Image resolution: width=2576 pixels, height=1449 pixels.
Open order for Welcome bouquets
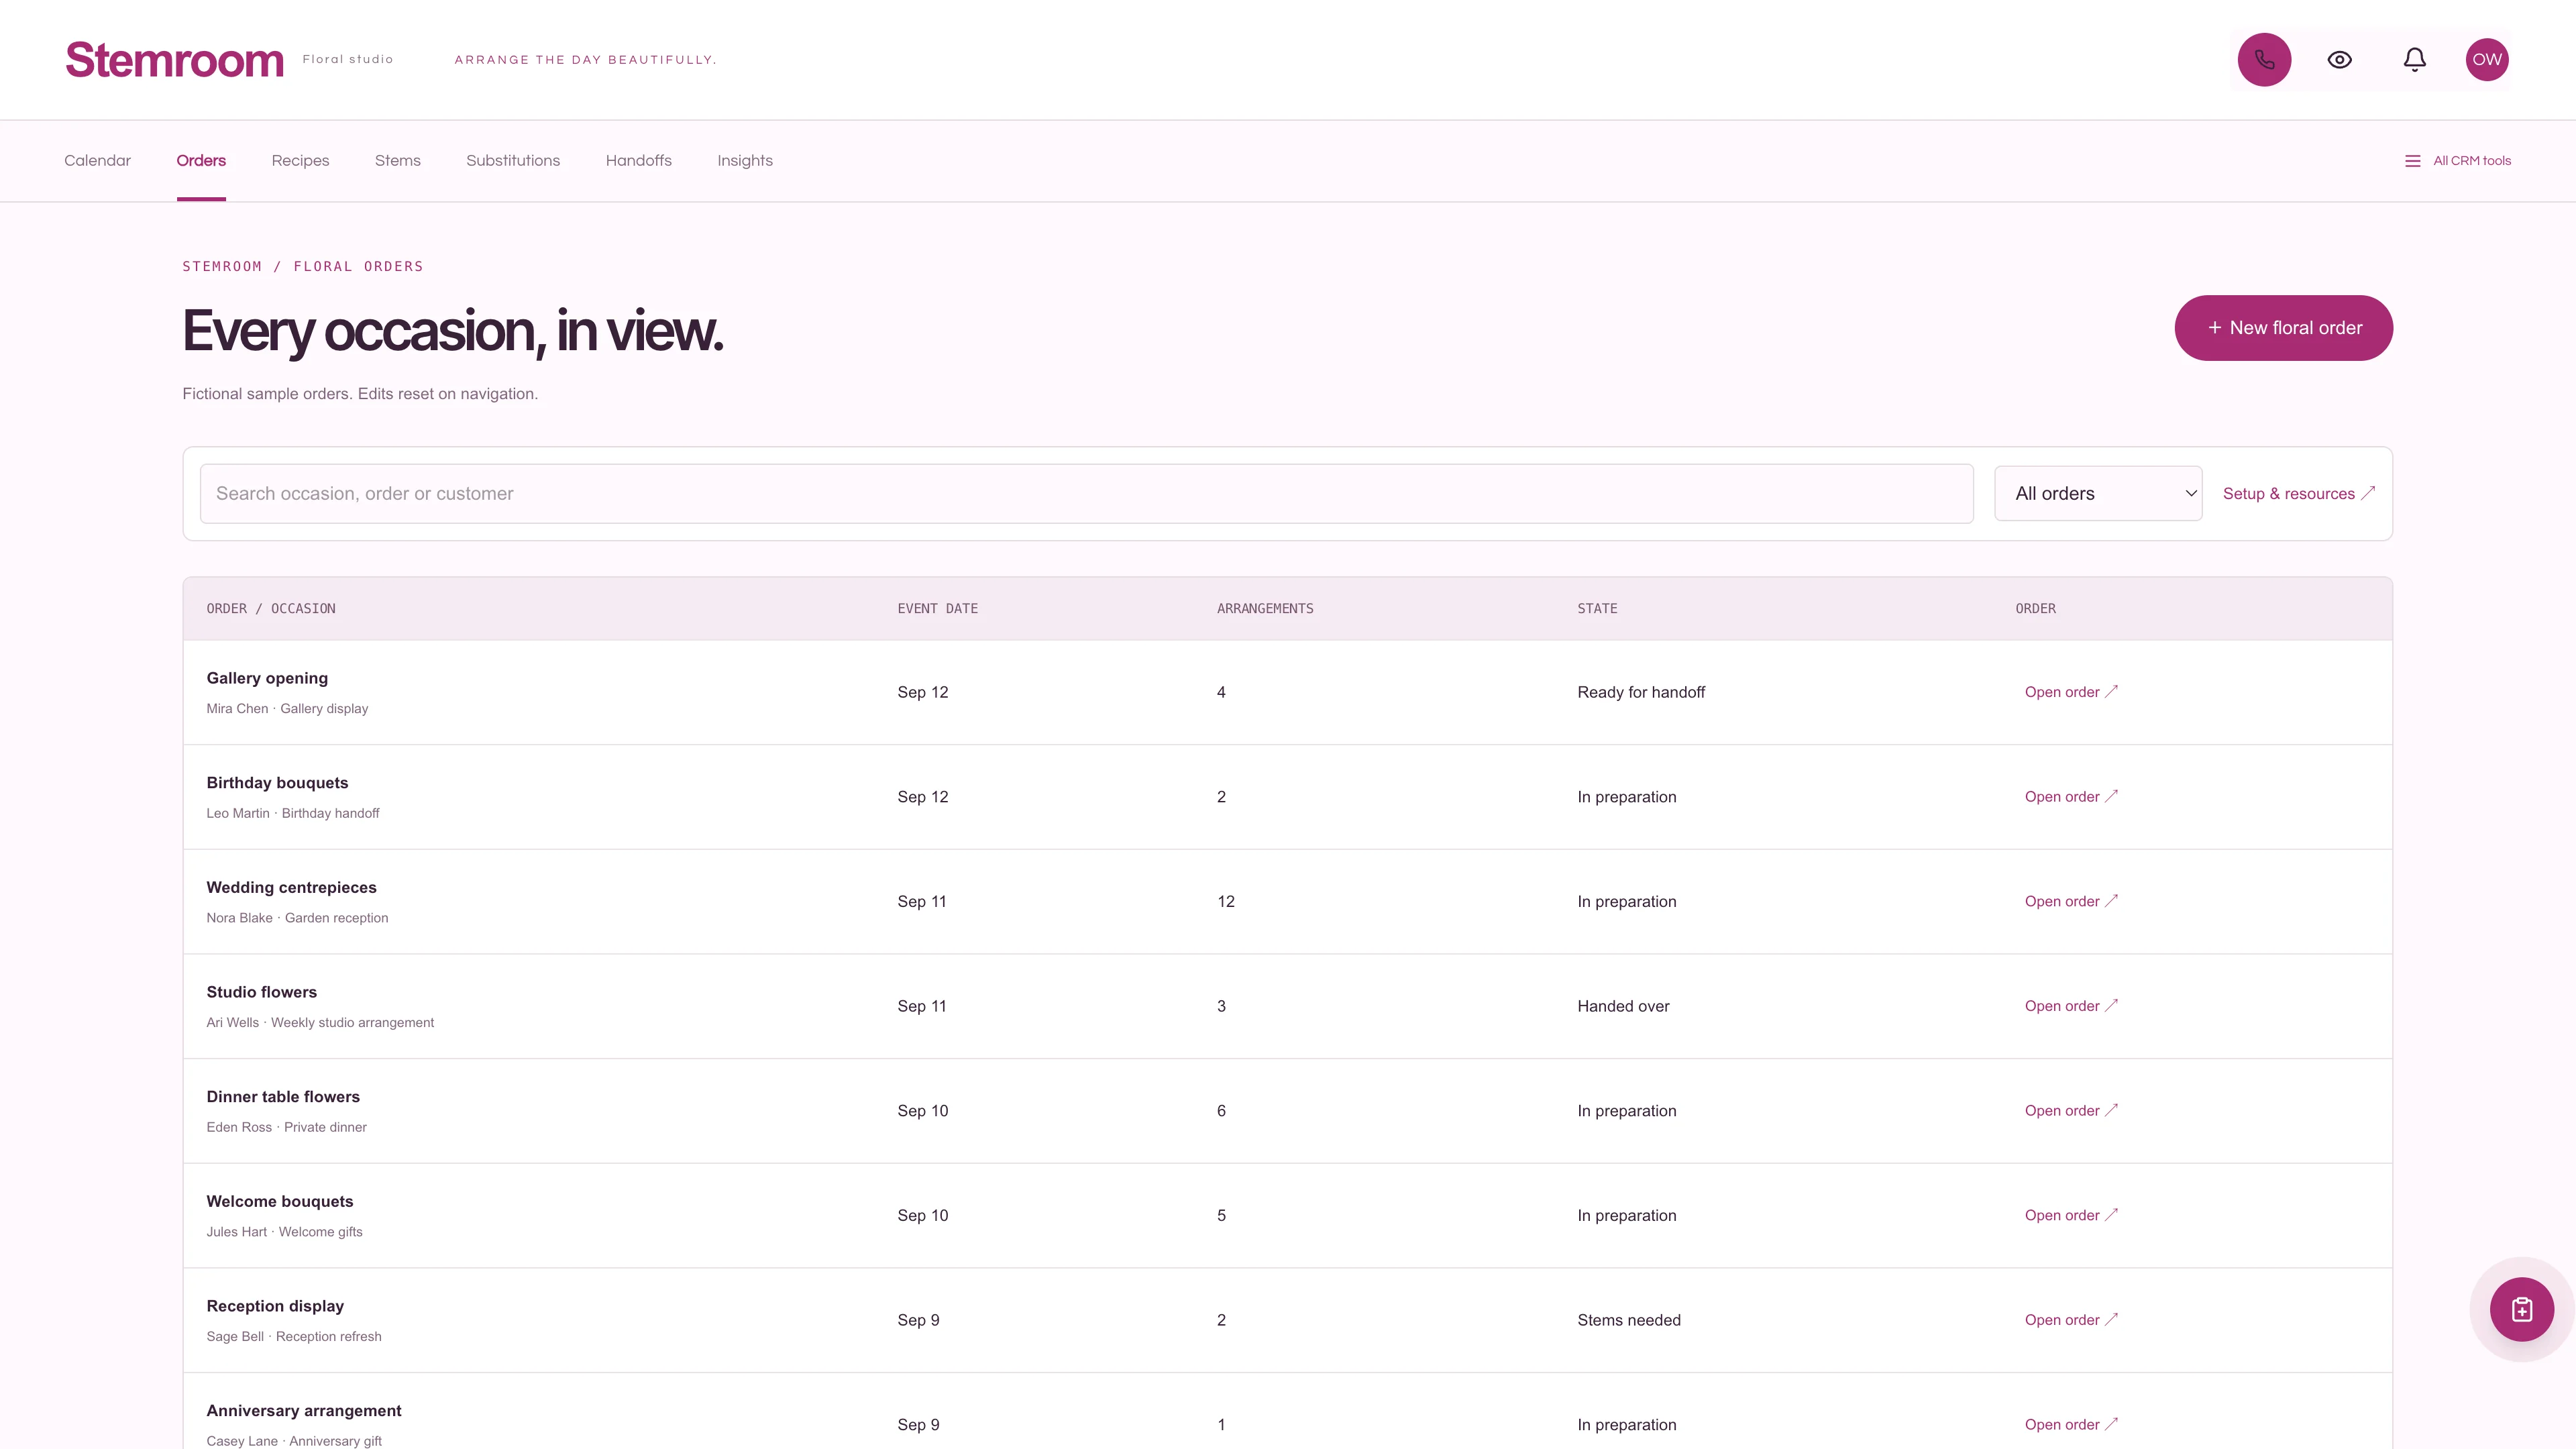[2071, 1215]
